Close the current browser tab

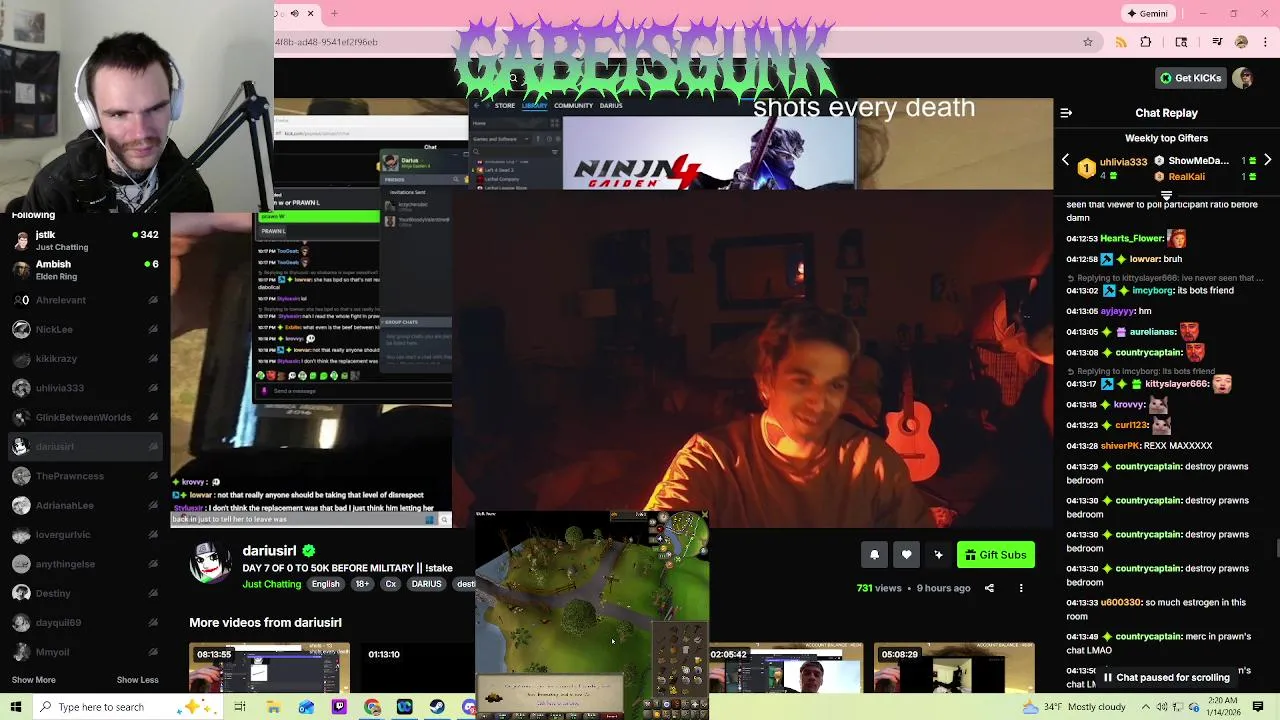click(310, 13)
